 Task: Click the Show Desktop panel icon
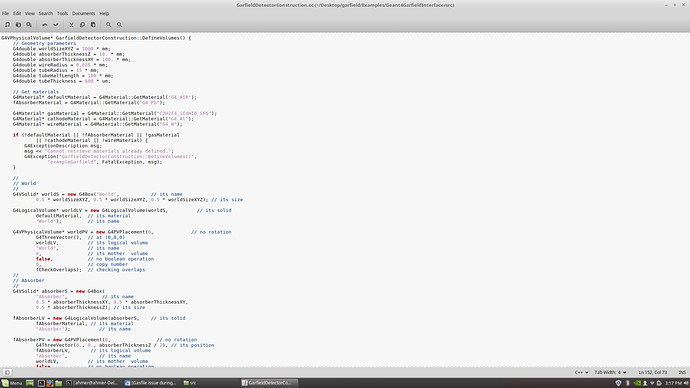30,383
